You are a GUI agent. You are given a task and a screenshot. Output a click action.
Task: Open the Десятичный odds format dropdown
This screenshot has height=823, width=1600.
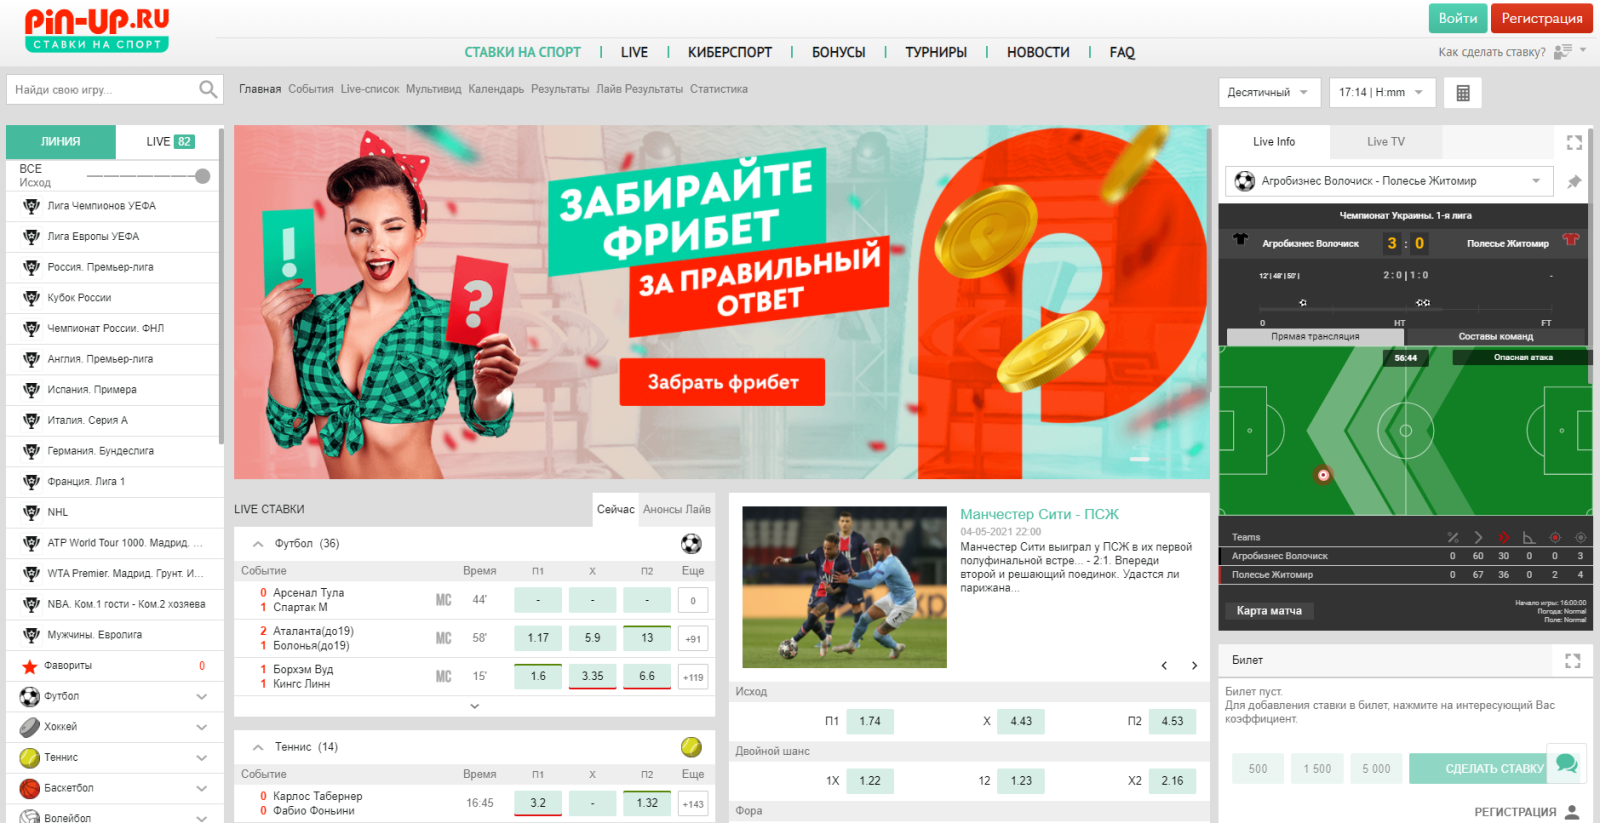tap(1269, 93)
